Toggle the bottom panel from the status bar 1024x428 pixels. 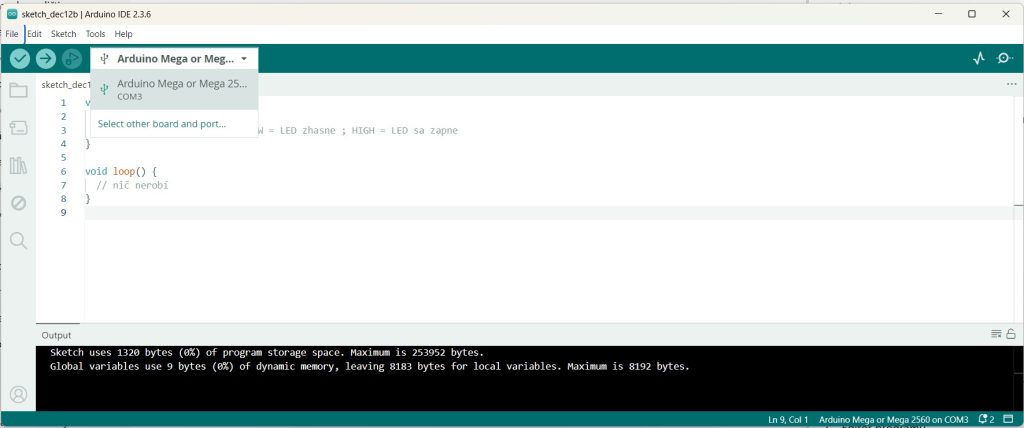click(x=1009, y=419)
